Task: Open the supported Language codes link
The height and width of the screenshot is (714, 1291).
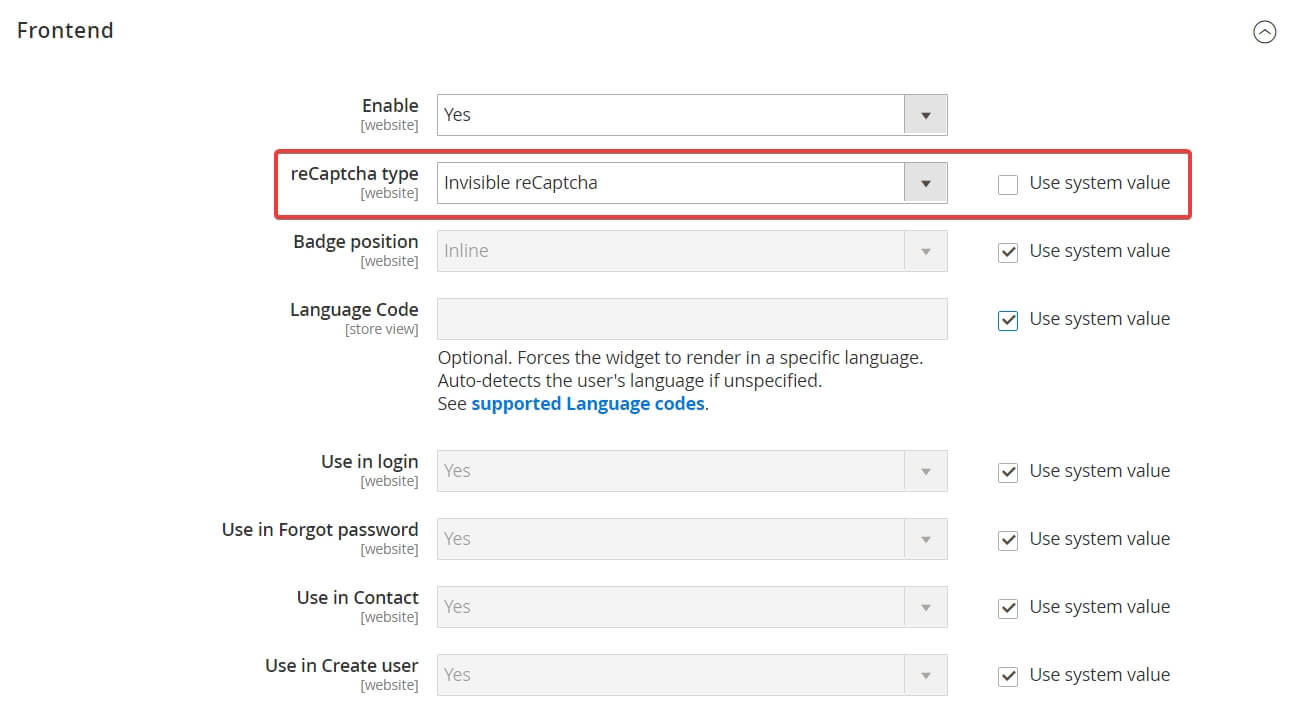Action: click(x=587, y=404)
